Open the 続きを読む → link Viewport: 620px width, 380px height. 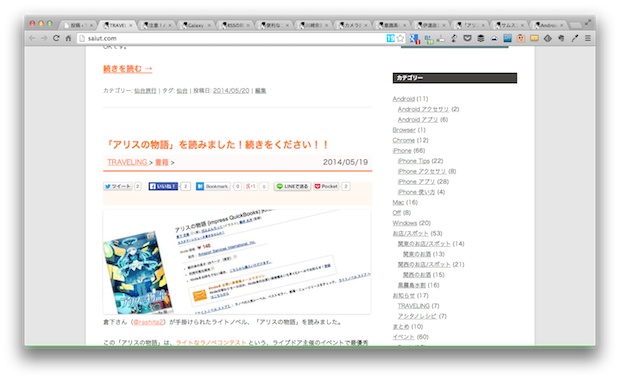[x=127, y=69]
